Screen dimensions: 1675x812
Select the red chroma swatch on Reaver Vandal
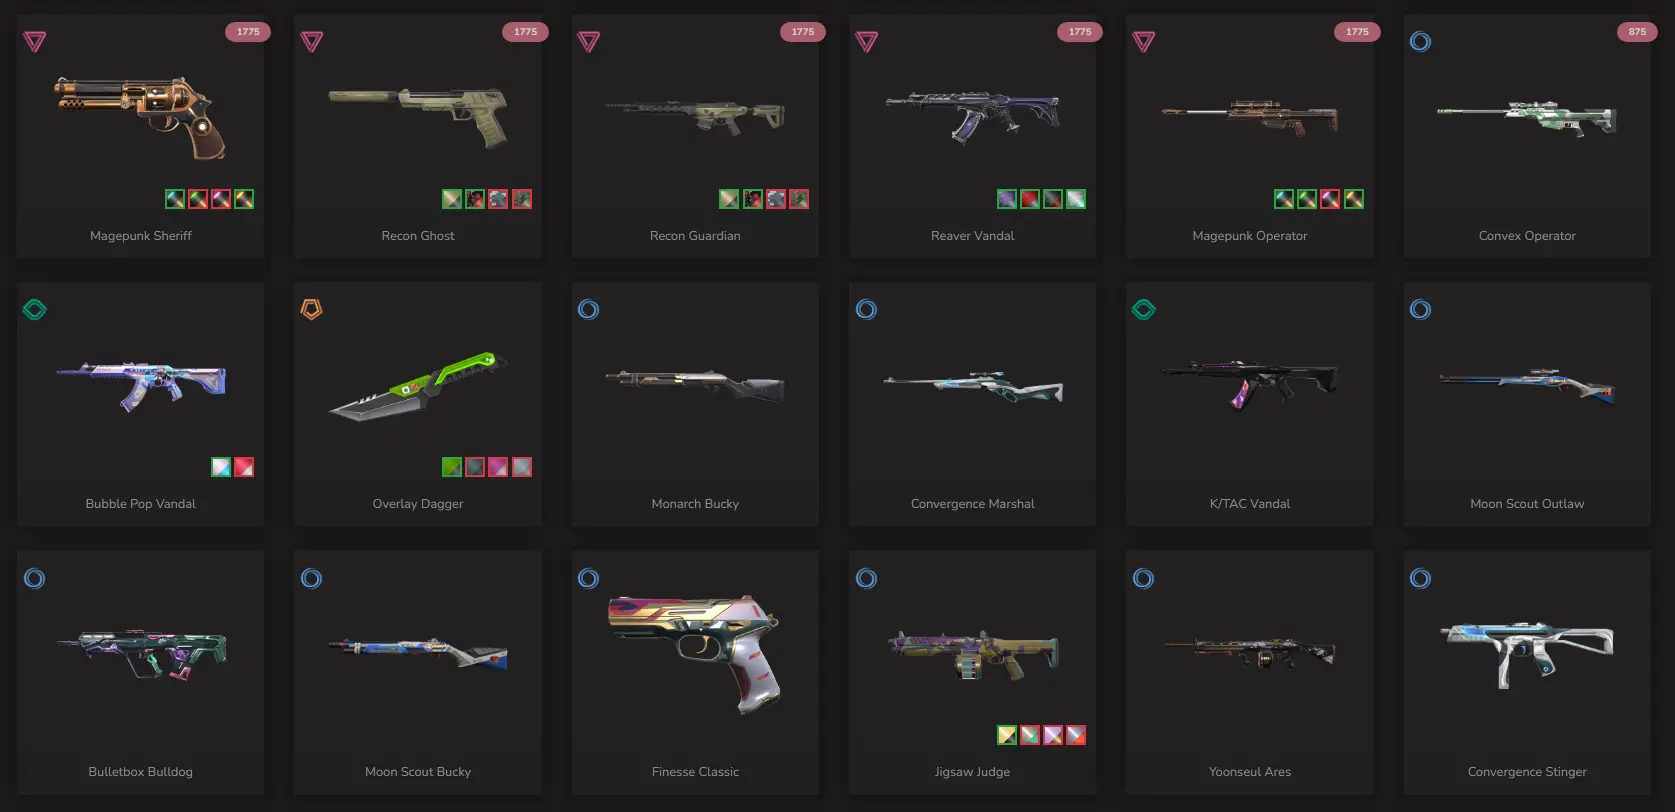pos(1030,199)
